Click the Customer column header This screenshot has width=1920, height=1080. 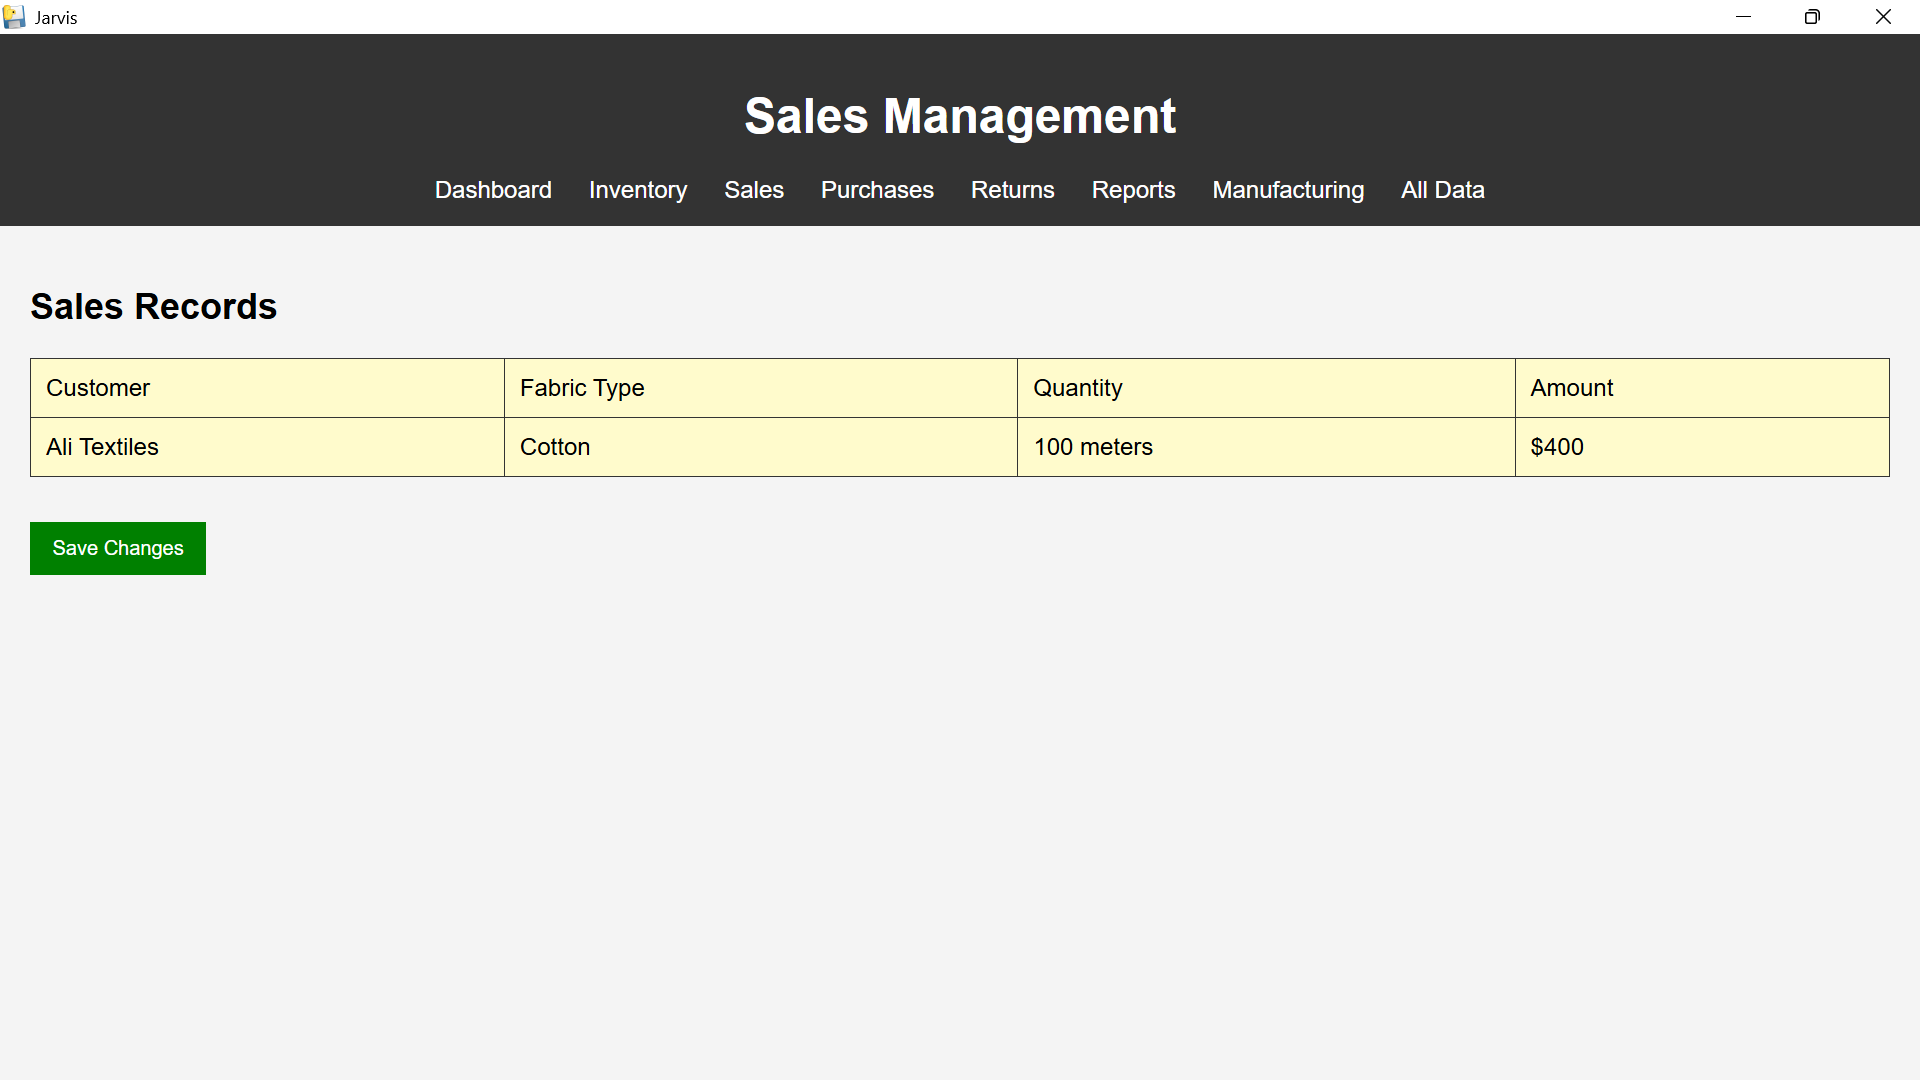click(267, 388)
